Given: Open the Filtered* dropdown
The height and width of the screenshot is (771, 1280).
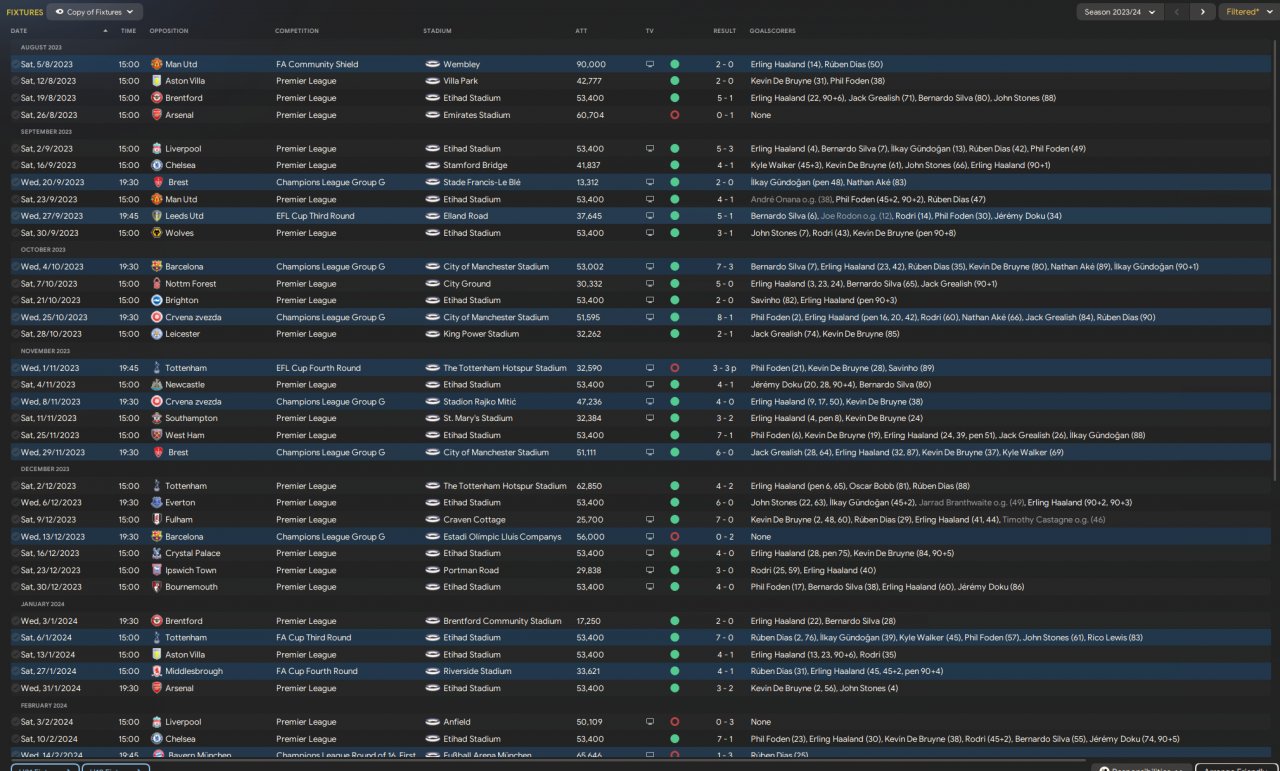Looking at the screenshot, I should [x=1248, y=12].
